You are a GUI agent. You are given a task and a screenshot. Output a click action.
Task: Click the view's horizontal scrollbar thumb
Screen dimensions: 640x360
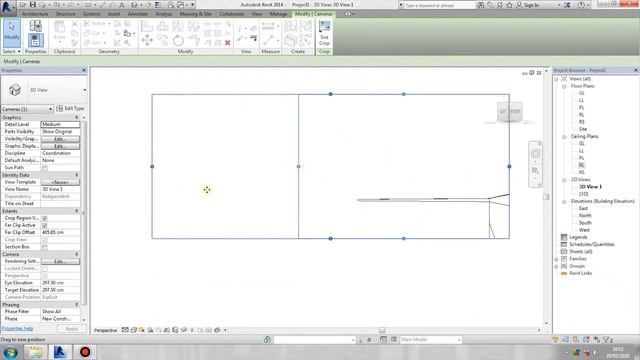[382, 330]
